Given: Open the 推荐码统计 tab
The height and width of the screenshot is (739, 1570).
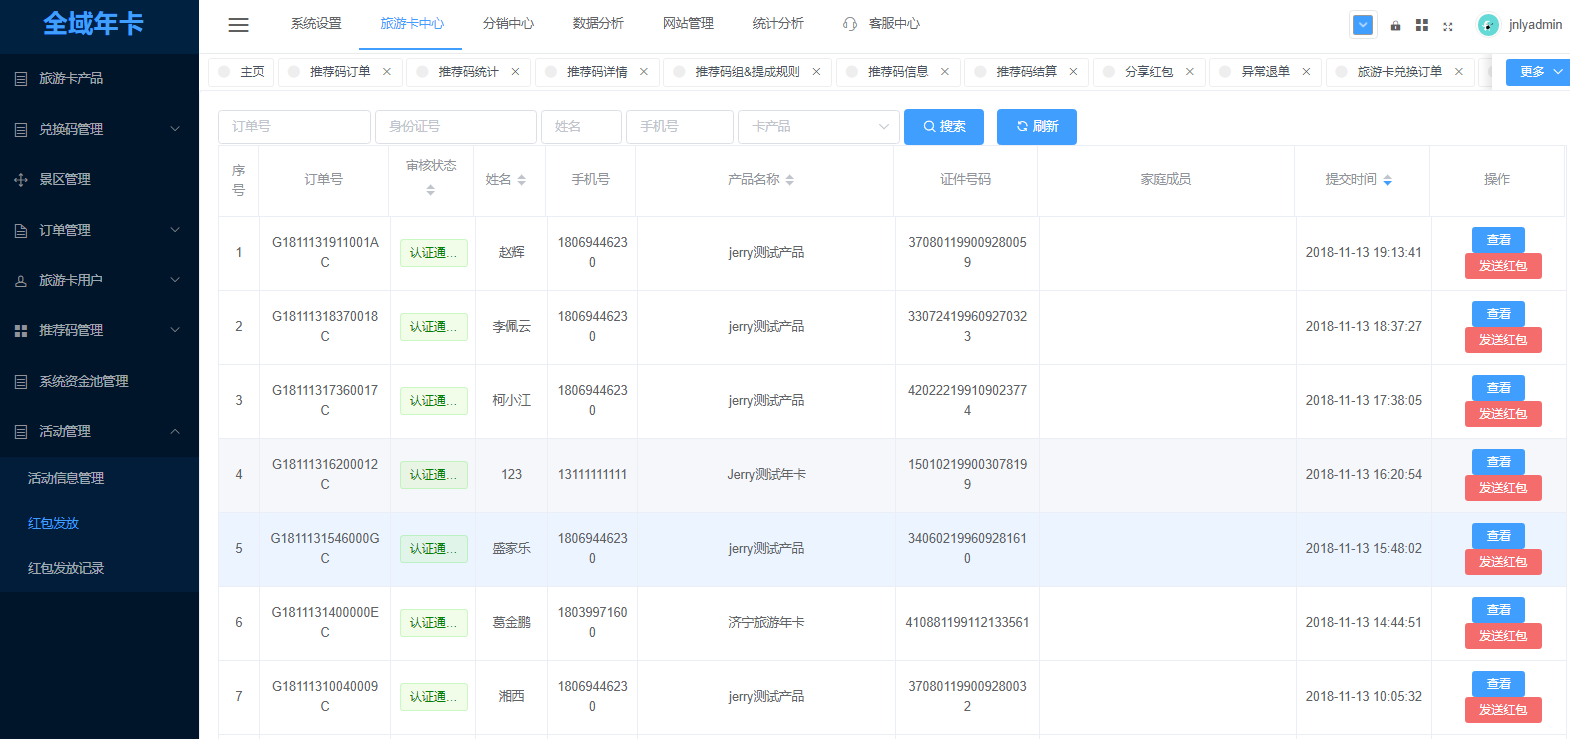Looking at the screenshot, I should pyautogui.click(x=468, y=72).
